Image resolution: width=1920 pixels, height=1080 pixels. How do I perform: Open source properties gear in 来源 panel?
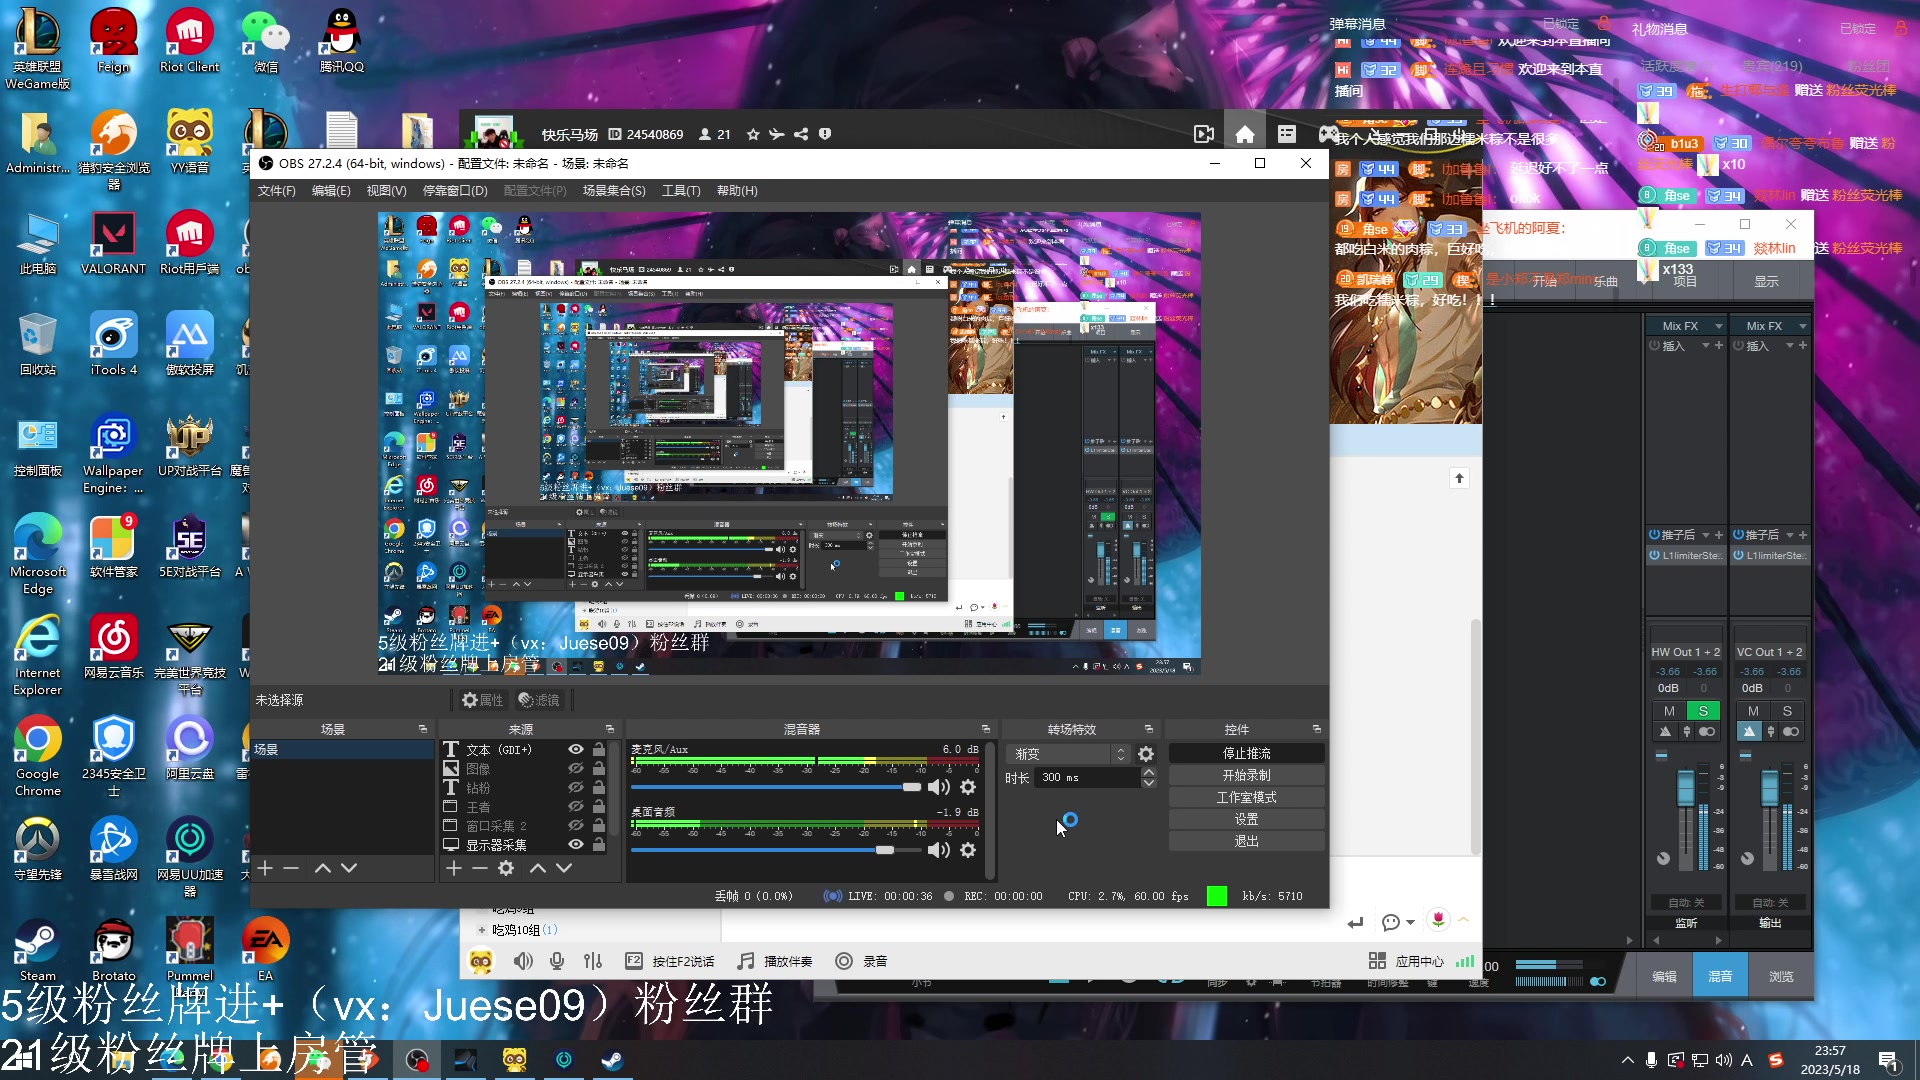506,868
